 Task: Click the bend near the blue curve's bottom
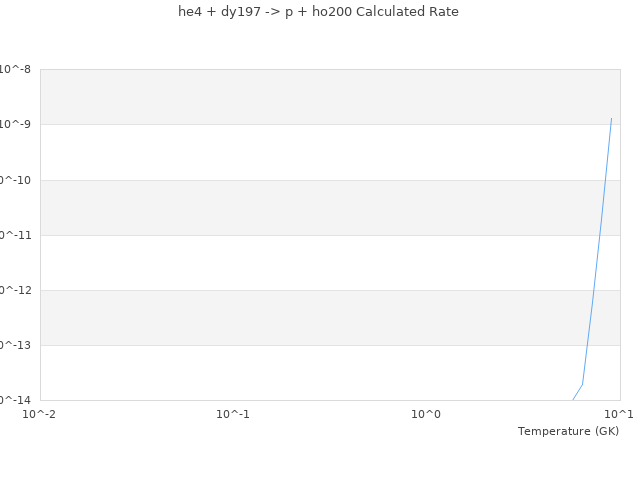click(582, 384)
